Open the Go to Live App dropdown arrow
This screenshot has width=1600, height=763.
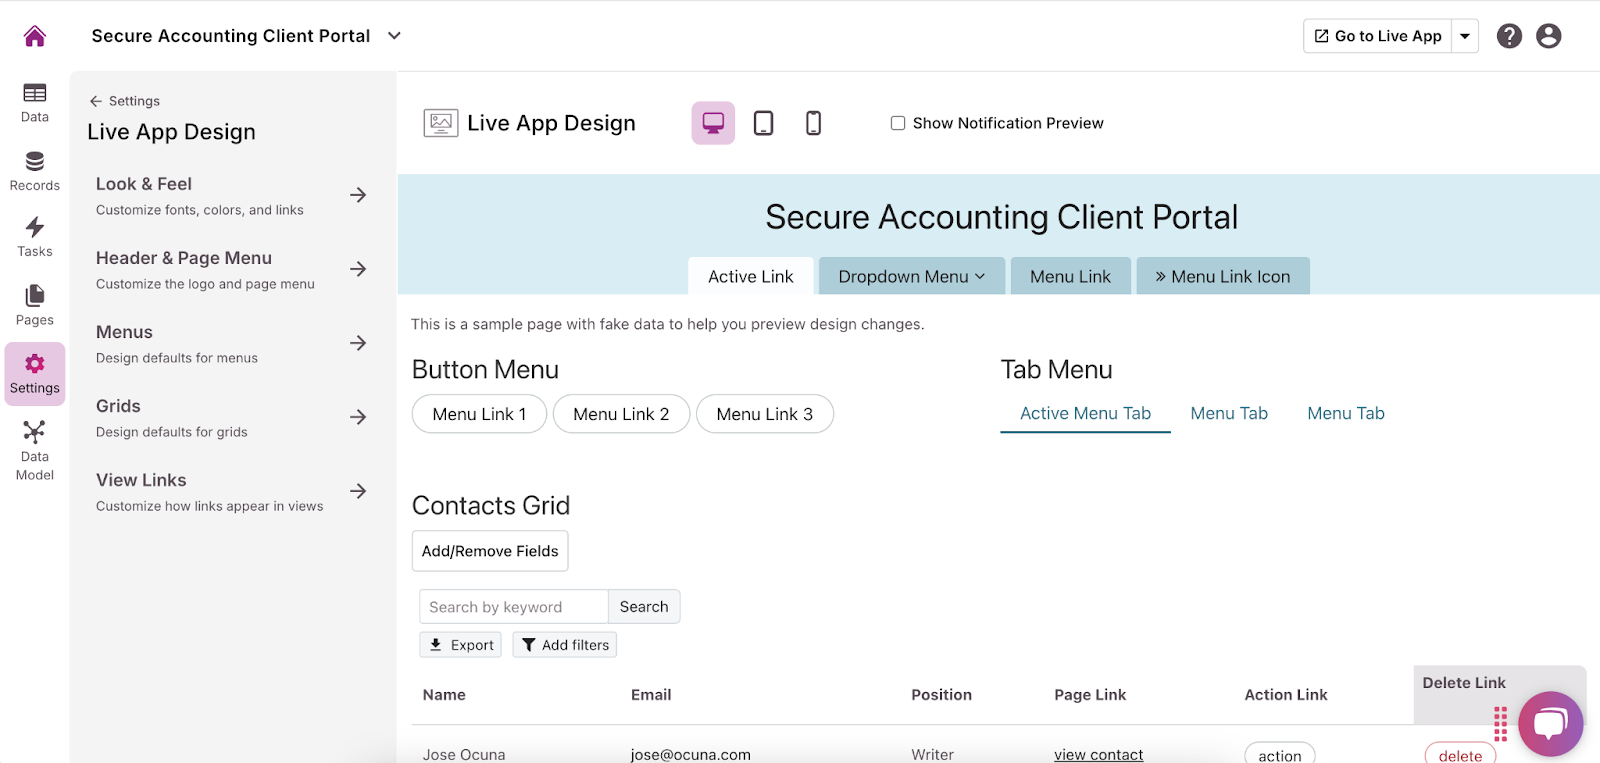1464,36
